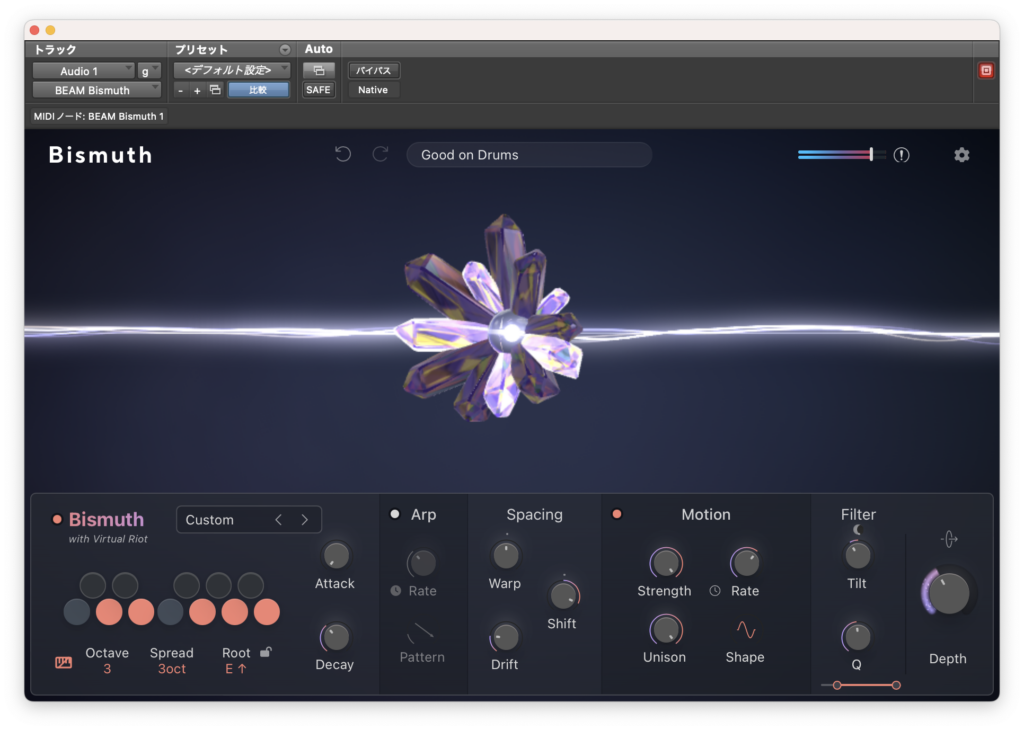The width and height of the screenshot is (1024, 730).
Task: Open the Custom scale dropdown
Action: 248,520
